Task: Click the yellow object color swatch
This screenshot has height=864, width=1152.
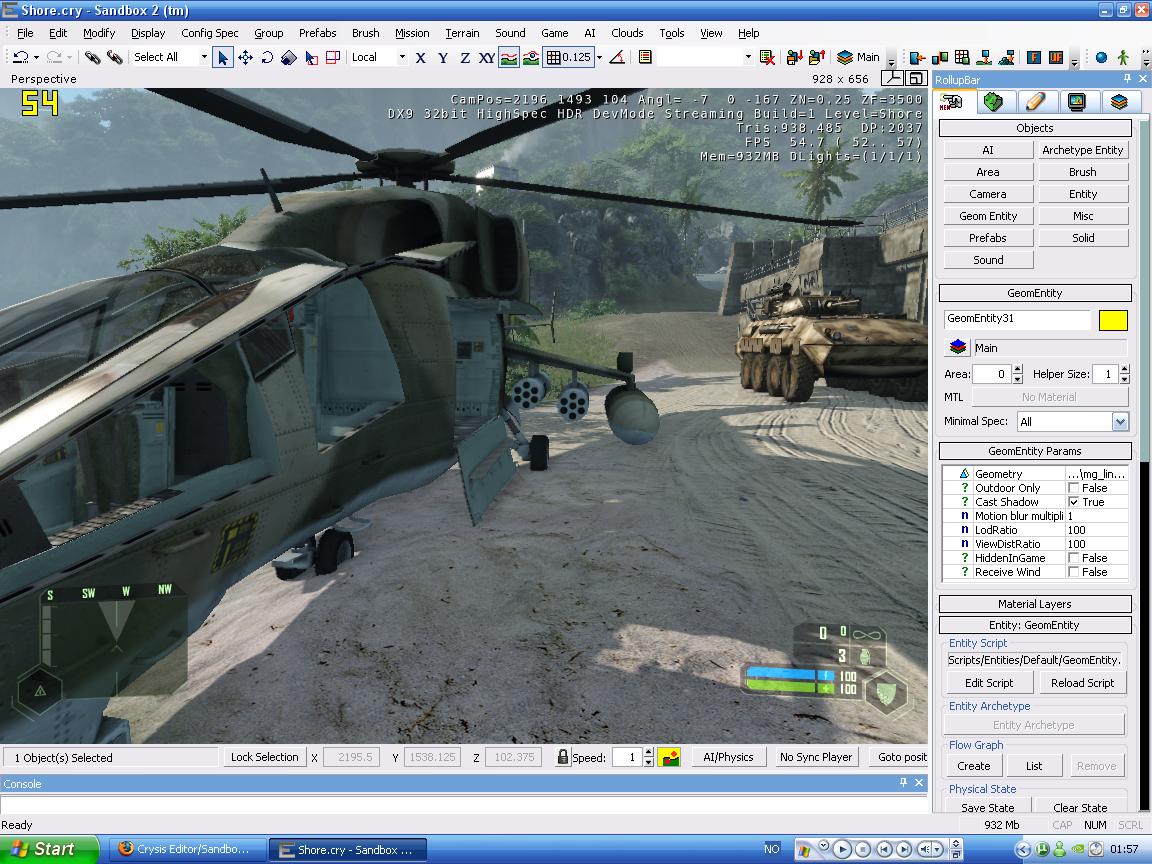Action: pyautogui.click(x=1112, y=320)
